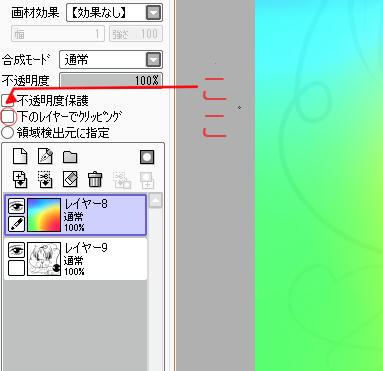
Task: Click the grayed-out merge mask icon
Action: (122, 180)
